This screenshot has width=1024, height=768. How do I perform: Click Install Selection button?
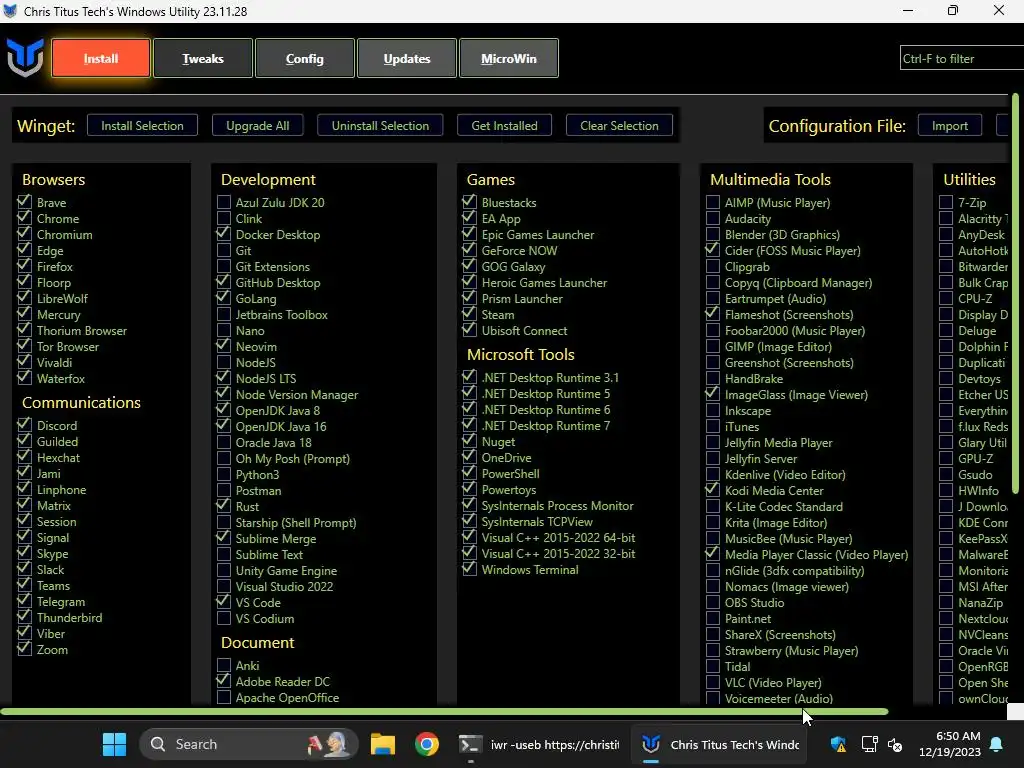click(142, 125)
